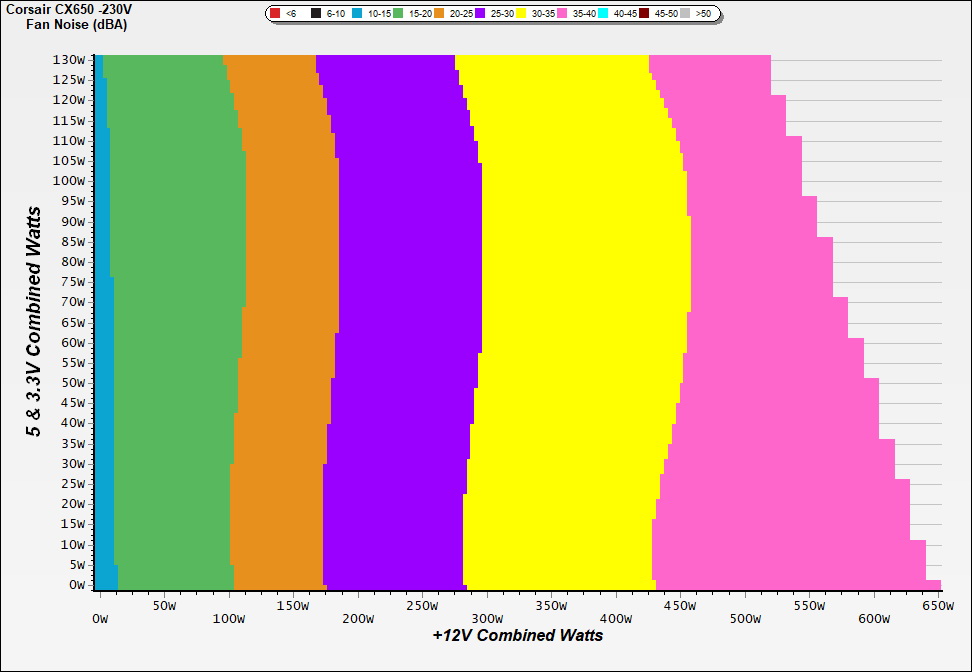Click the blue 10-15 legend swatch

[x=358, y=14]
